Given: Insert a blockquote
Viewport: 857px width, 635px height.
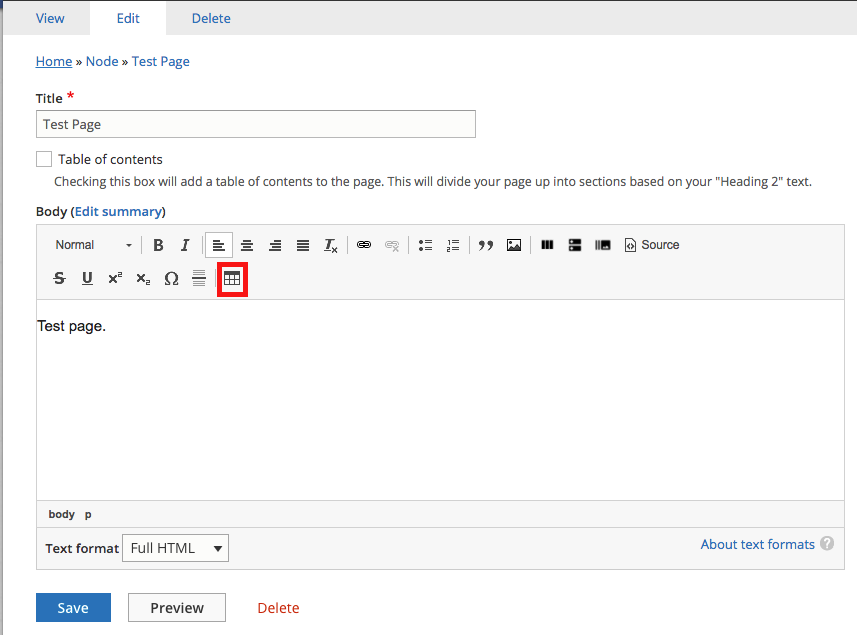Looking at the screenshot, I should (485, 245).
